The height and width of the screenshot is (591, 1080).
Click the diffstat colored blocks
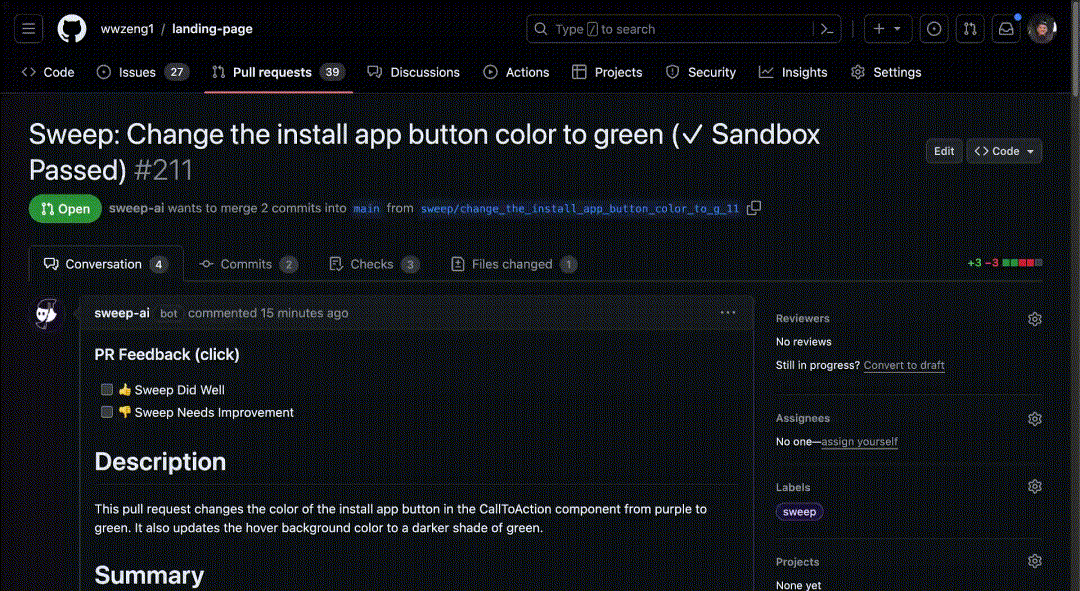pos(1022,262)
